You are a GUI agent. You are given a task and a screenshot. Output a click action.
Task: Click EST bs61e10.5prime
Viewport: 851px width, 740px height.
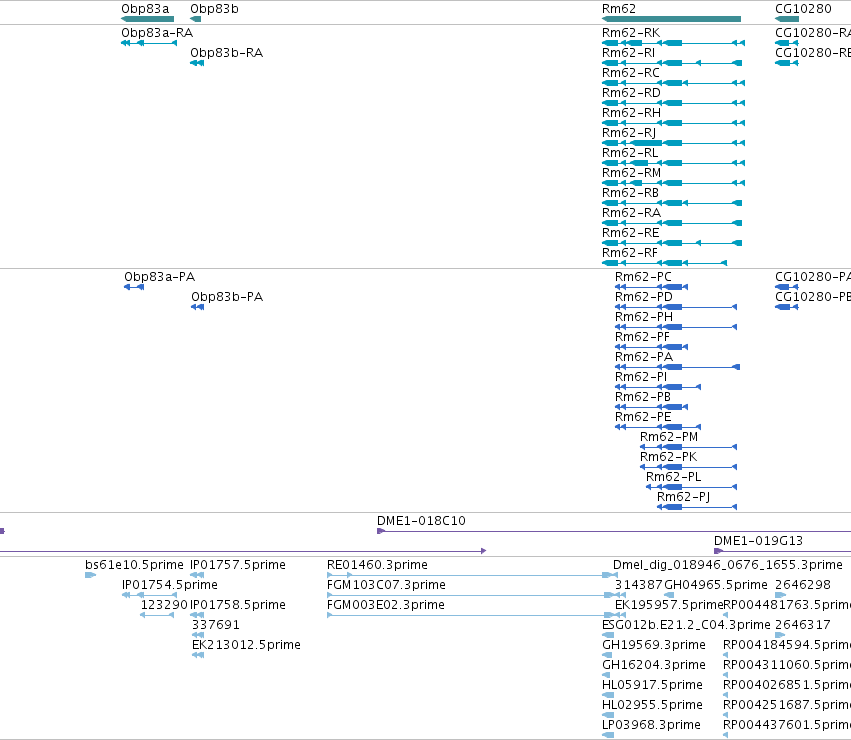click(x=134, y=565)
